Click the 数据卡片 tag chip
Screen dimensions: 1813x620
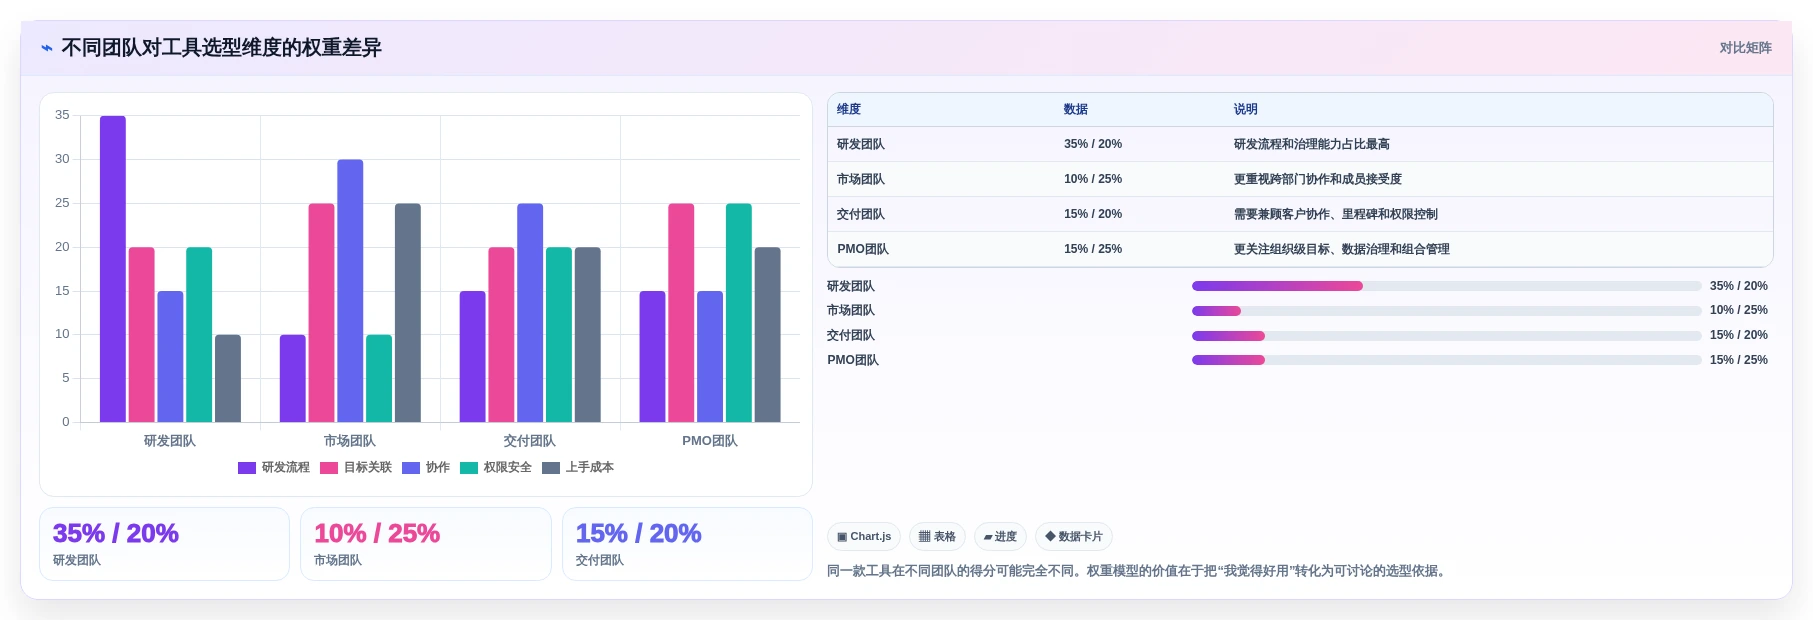click(x=1074, y=537)
